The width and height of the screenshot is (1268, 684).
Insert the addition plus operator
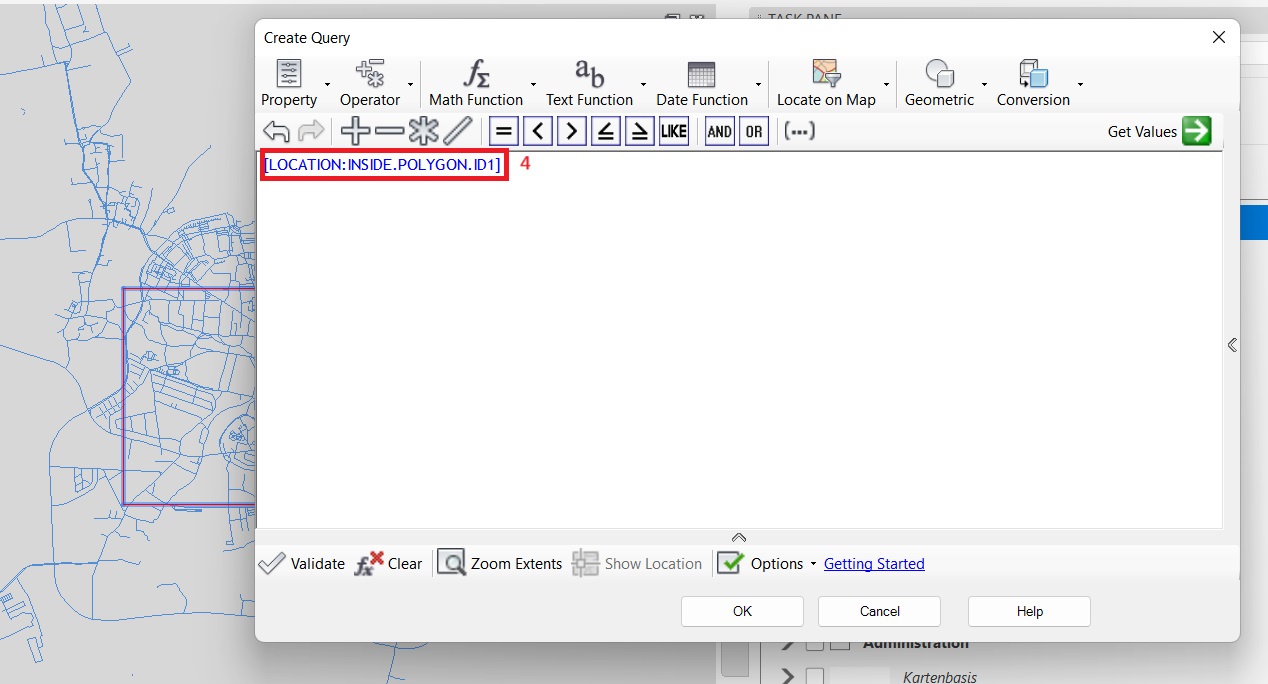(x=356, y=131)
